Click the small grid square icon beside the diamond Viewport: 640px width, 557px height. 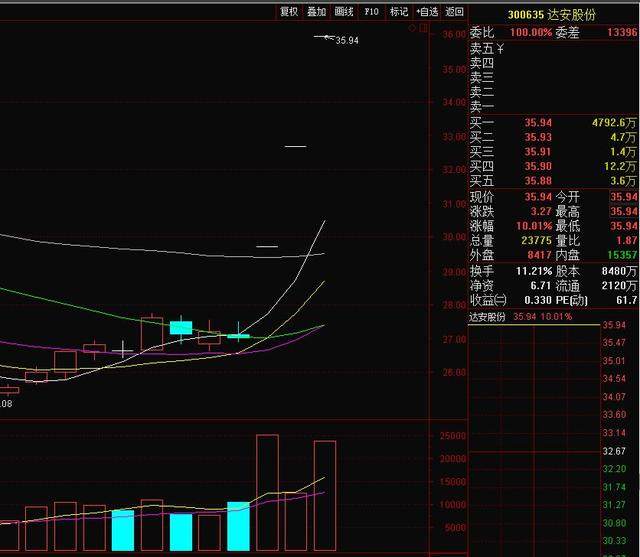[x=423, y=28]
